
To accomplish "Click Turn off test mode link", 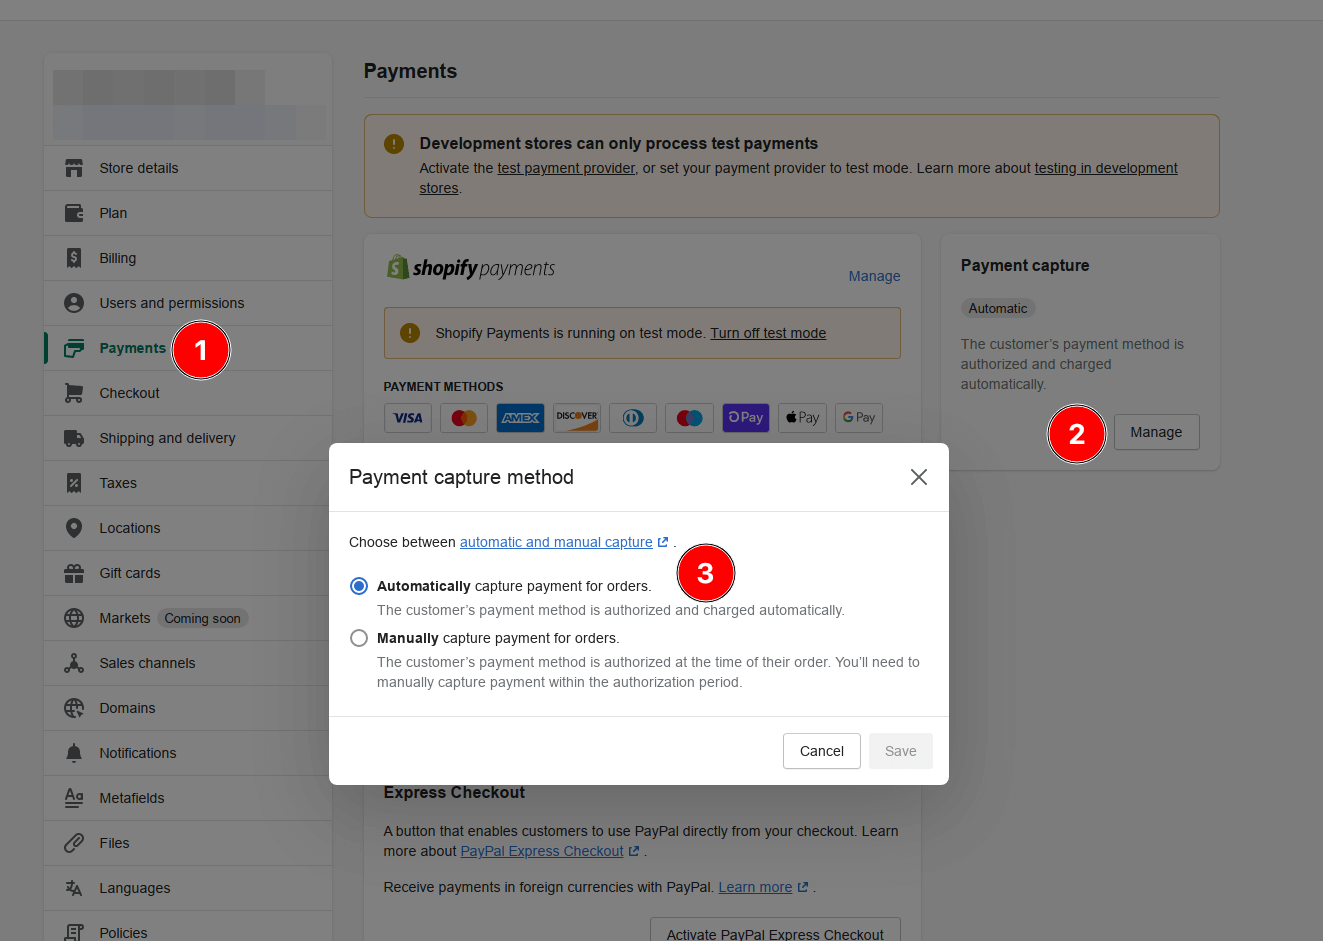I will [x=768, y=333].
